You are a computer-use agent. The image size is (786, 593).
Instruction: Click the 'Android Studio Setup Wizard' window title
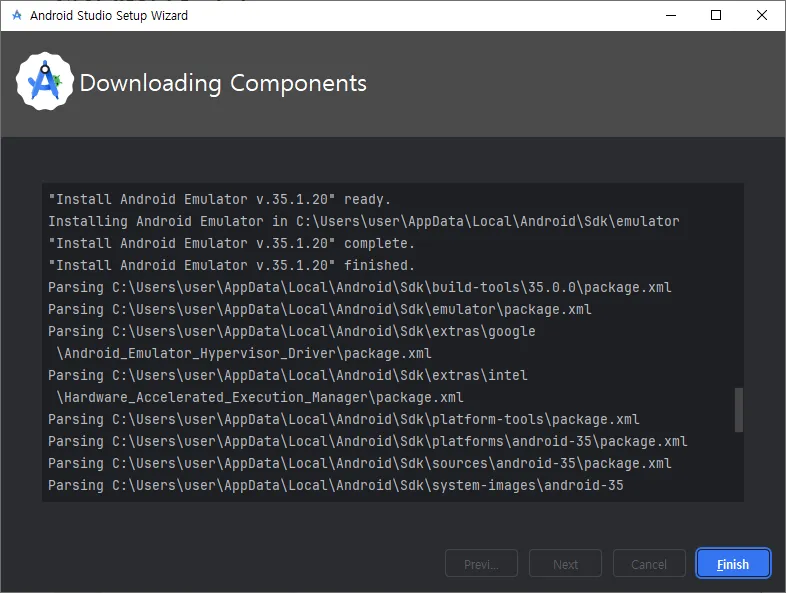109,16
